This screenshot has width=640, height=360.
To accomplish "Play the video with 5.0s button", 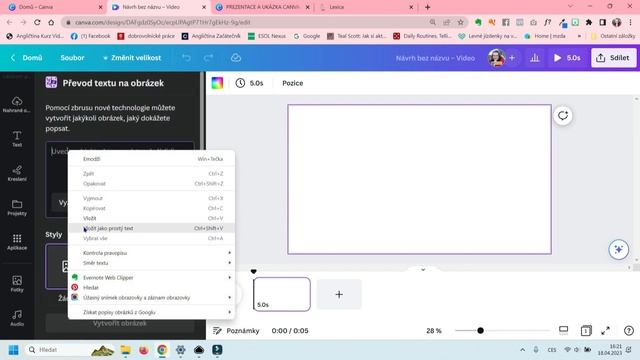I will point(567,58).
